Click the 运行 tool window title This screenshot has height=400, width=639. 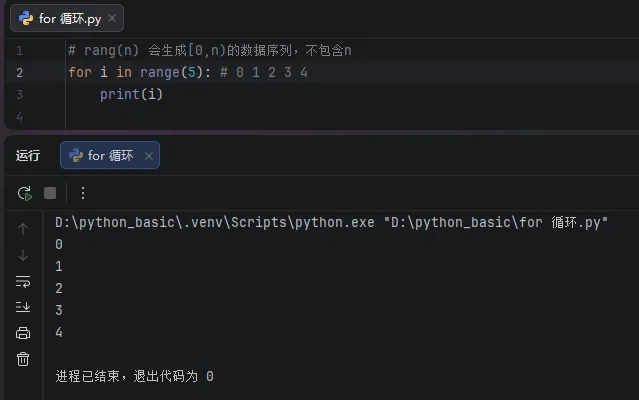tap(28, 155)
